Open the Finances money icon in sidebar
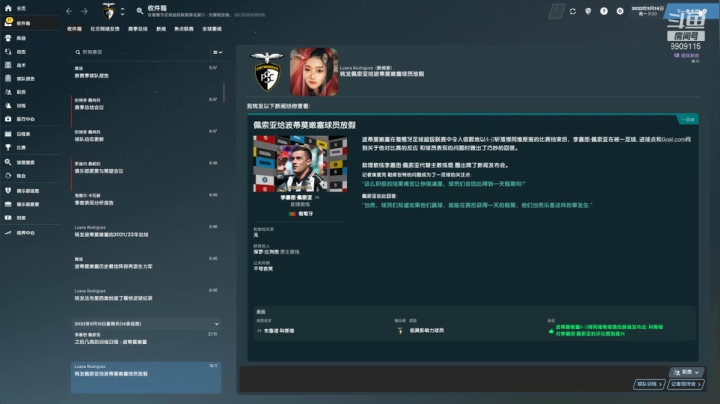Screen dimensions: 720x404 pos(8,218)
